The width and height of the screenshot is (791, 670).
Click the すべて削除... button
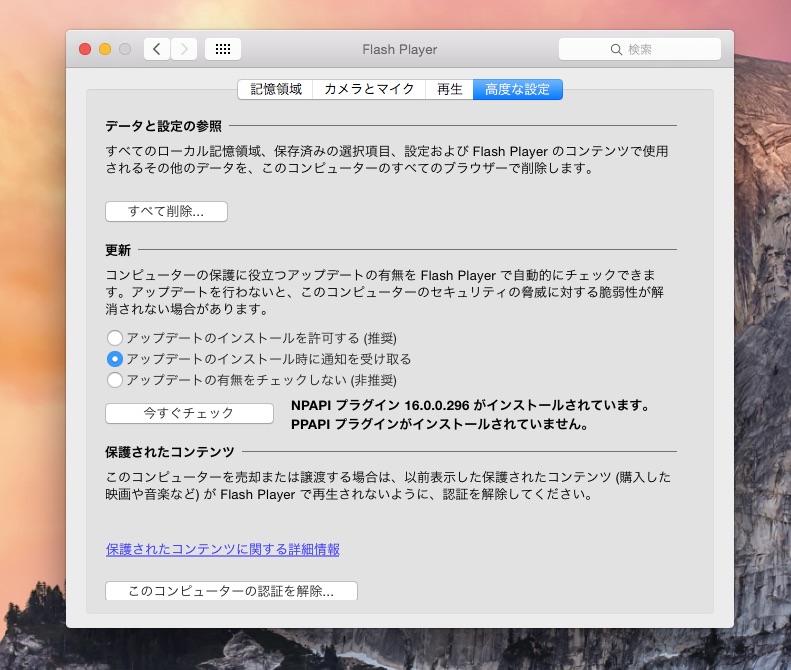click(166, 211)
